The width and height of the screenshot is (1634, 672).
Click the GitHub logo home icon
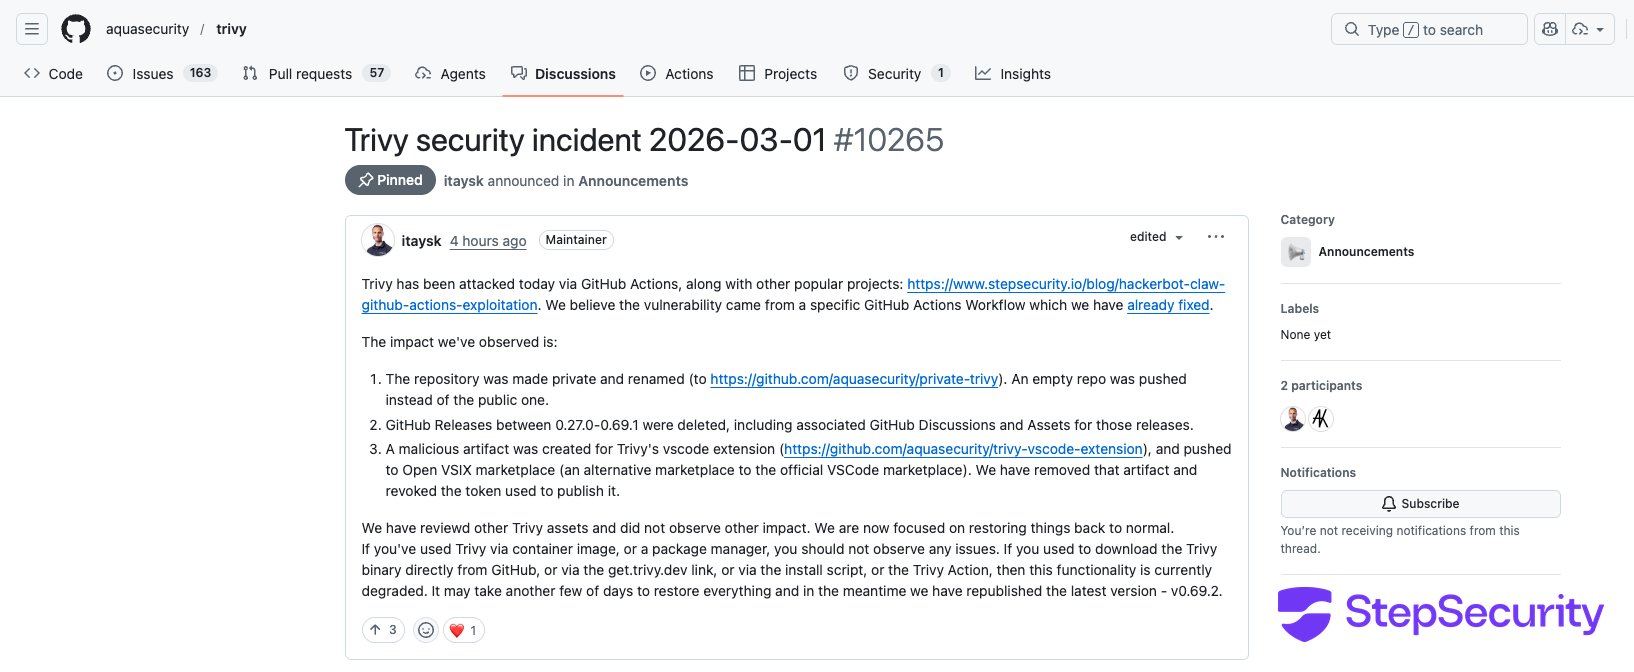pyautogui.click(x=76, y=29)
